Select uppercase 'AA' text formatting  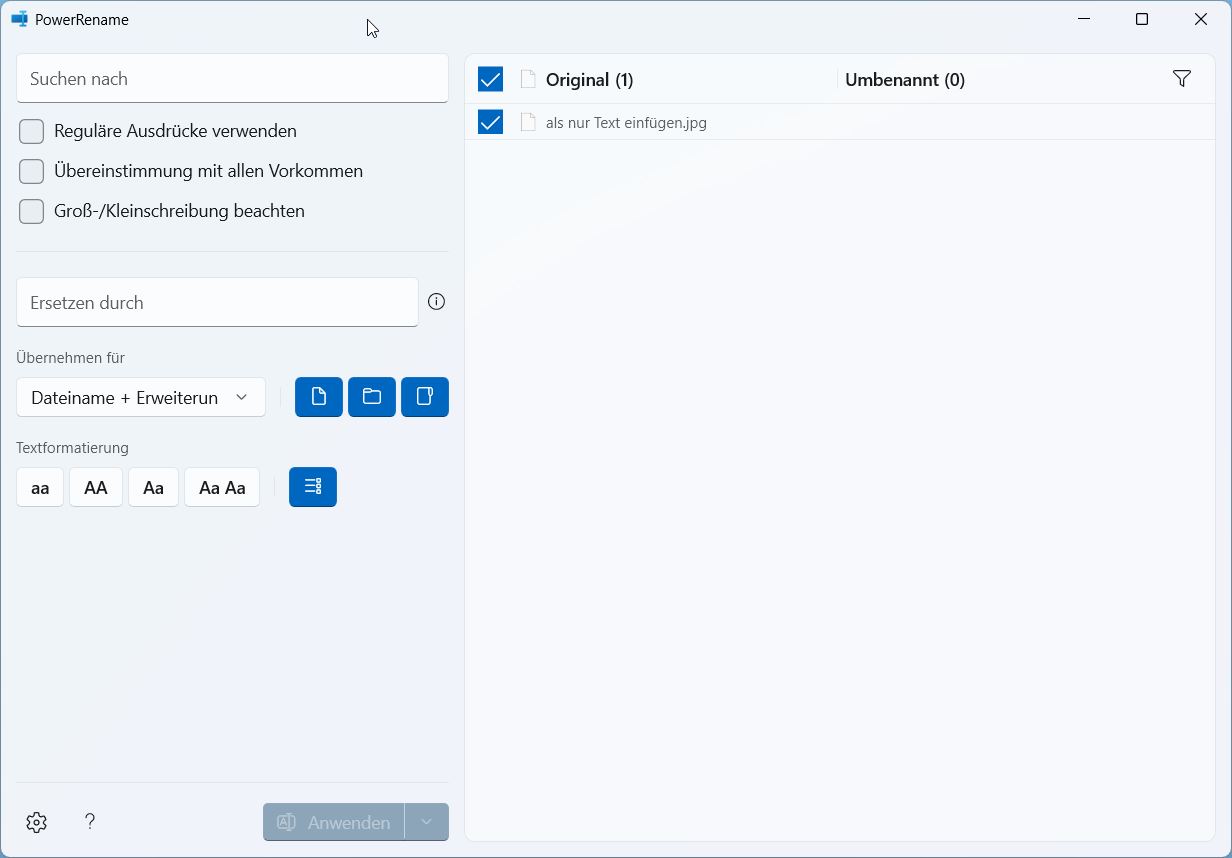pyautogui.click(x=96, y=487)
